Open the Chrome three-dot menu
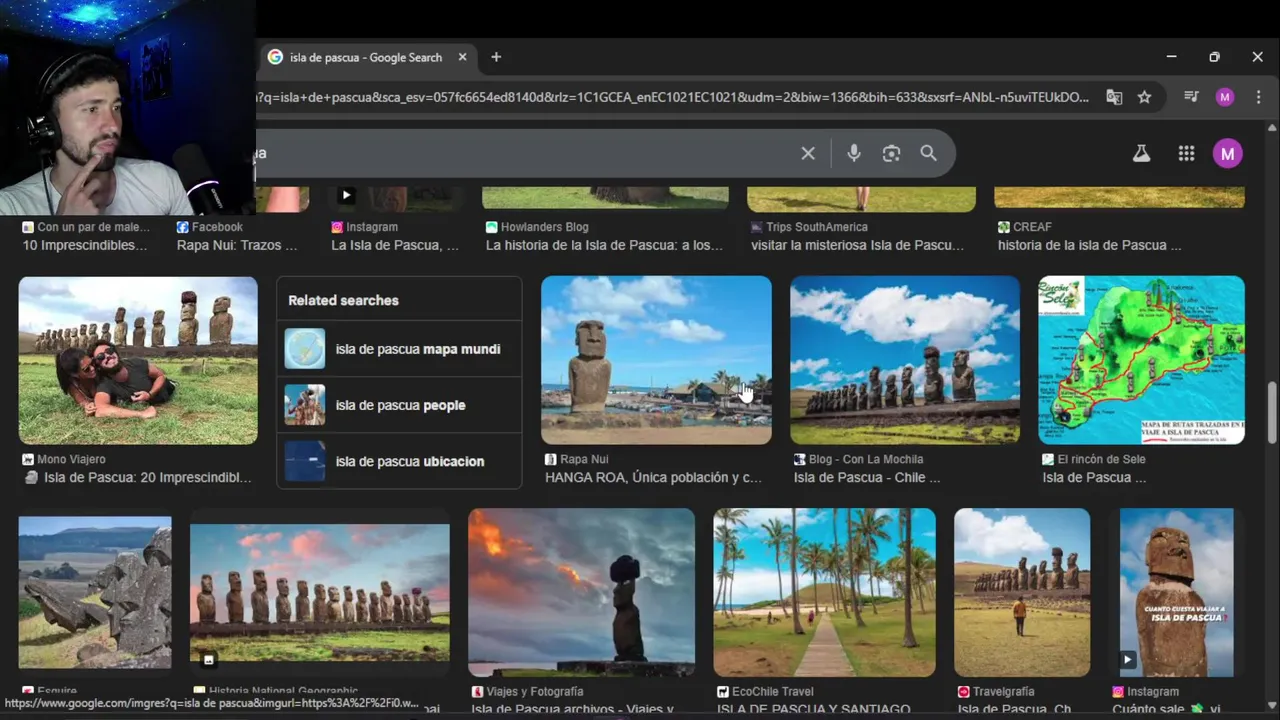The image size is (1280, 720). coord(1258,97)
